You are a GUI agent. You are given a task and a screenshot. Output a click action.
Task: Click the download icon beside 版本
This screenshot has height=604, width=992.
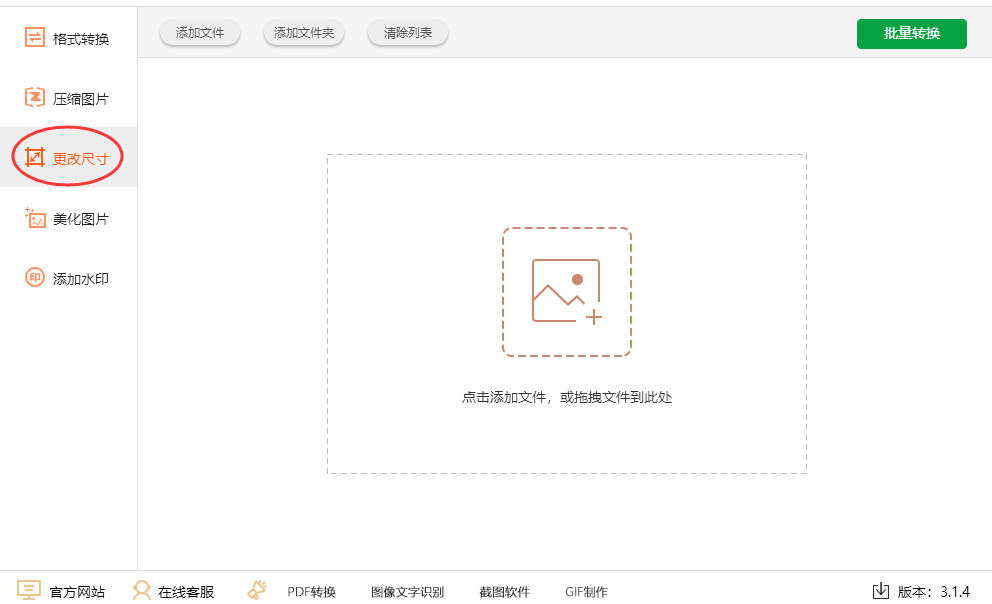[x=881, y=591]
